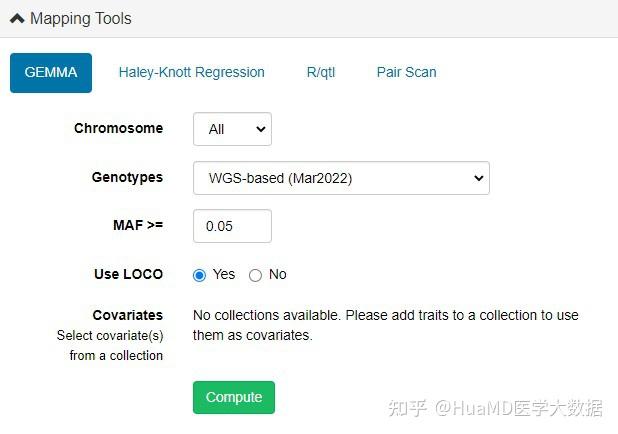Switch to the GEMMA tab
Viewport: 618px width, 434px height.
[51, 73]
